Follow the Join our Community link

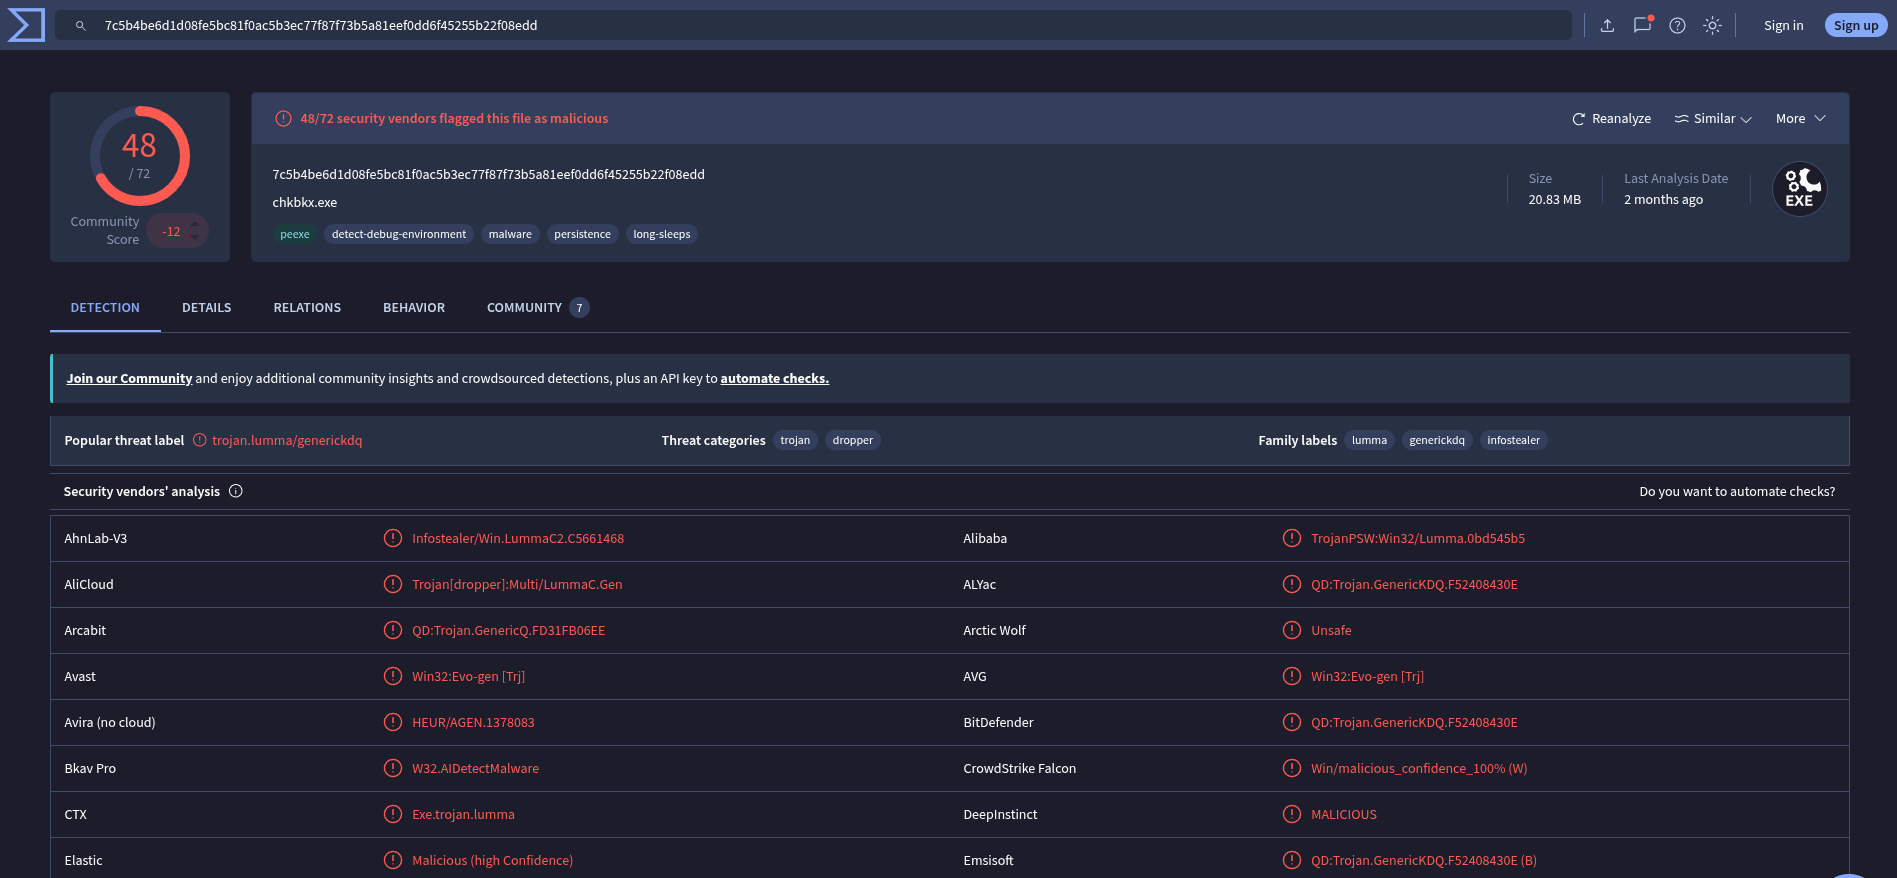[x=129, y=379]
